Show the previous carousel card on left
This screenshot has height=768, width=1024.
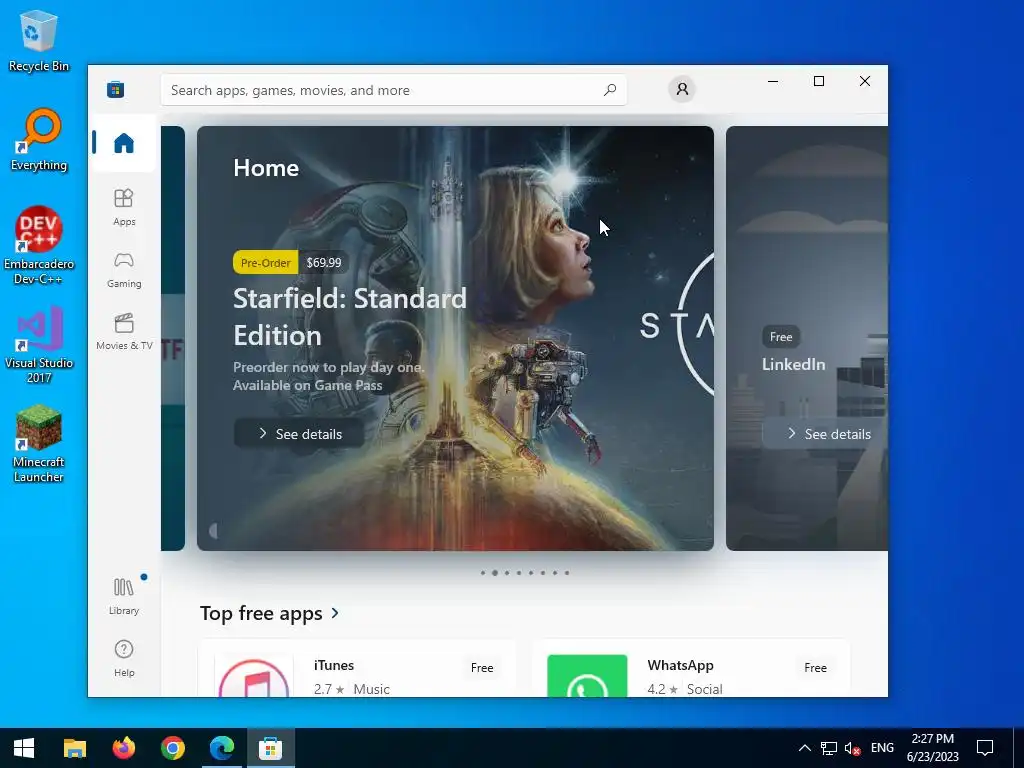173,338
